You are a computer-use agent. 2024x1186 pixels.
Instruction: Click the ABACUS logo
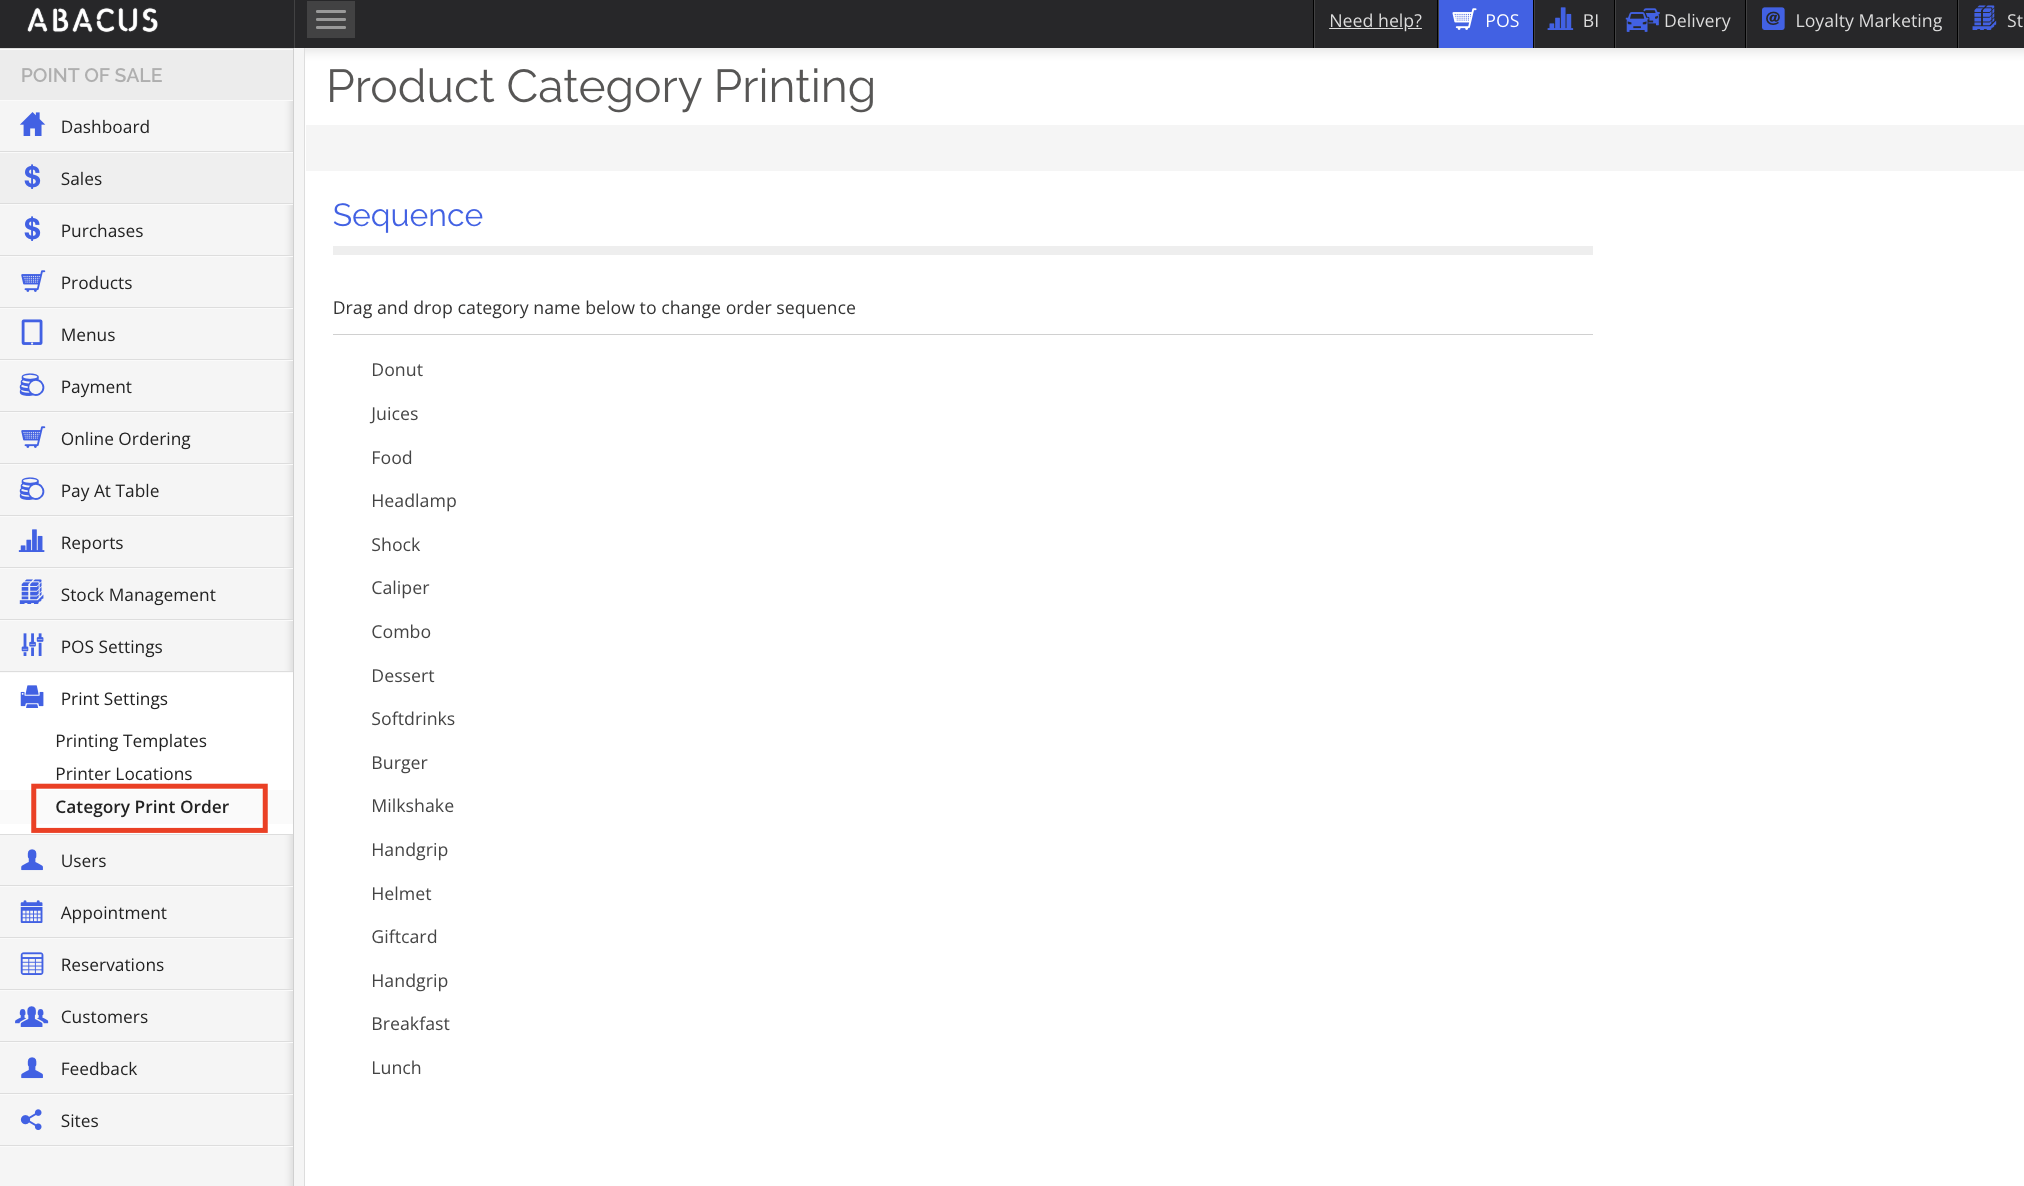(93, 20)
